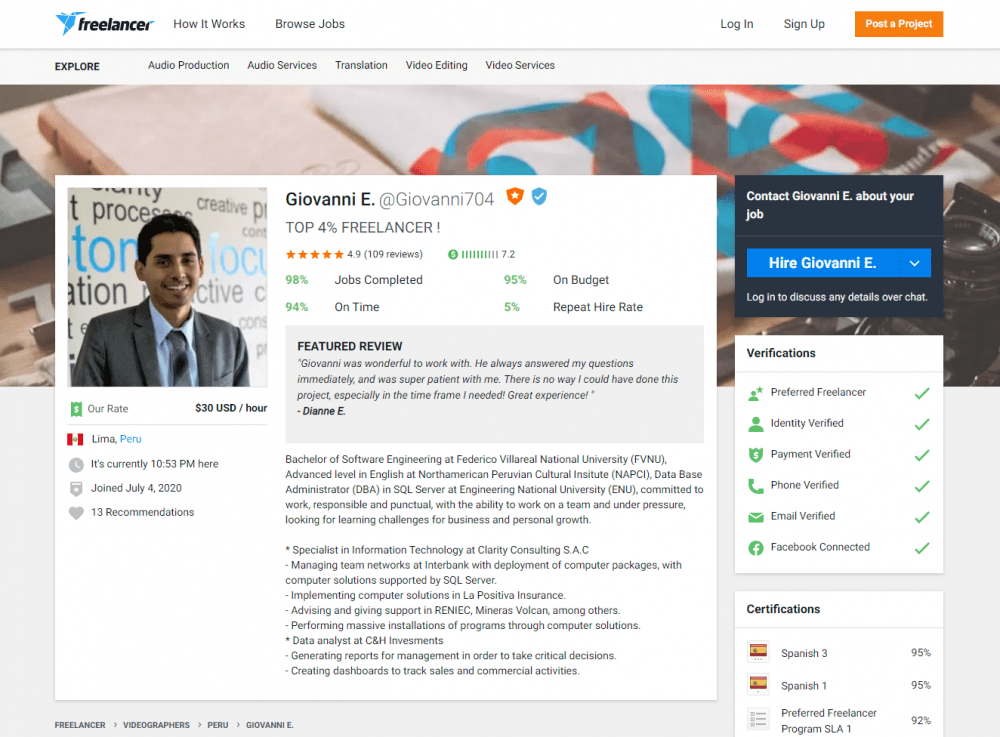Click the Phone Verified icon

click(x=756, y=486)
